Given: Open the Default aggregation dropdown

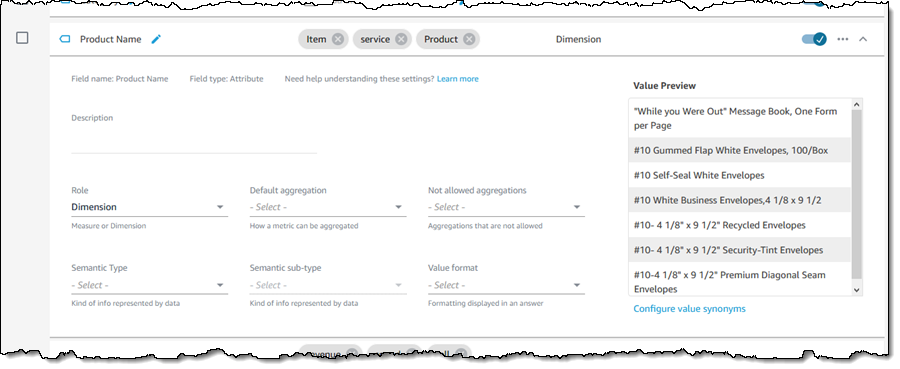Looking at the screenshot, I should pos(328,207).
